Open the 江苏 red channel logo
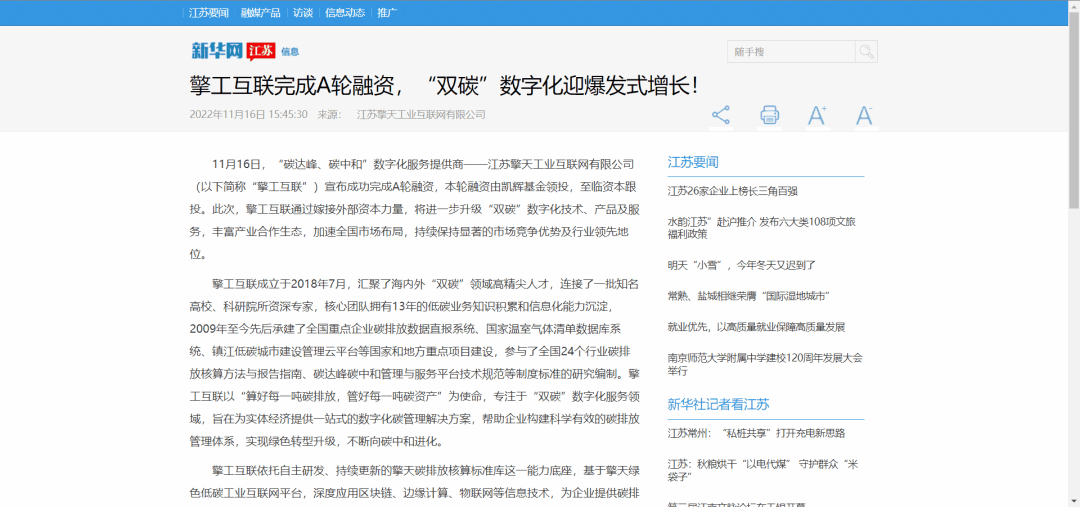 261,51
